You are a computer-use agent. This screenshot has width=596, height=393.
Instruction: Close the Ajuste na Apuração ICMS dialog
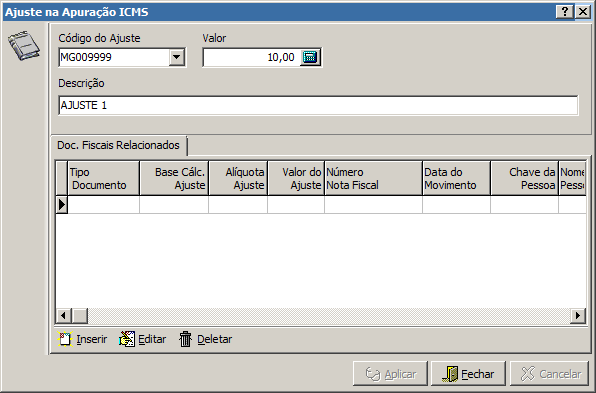[583, 12]
